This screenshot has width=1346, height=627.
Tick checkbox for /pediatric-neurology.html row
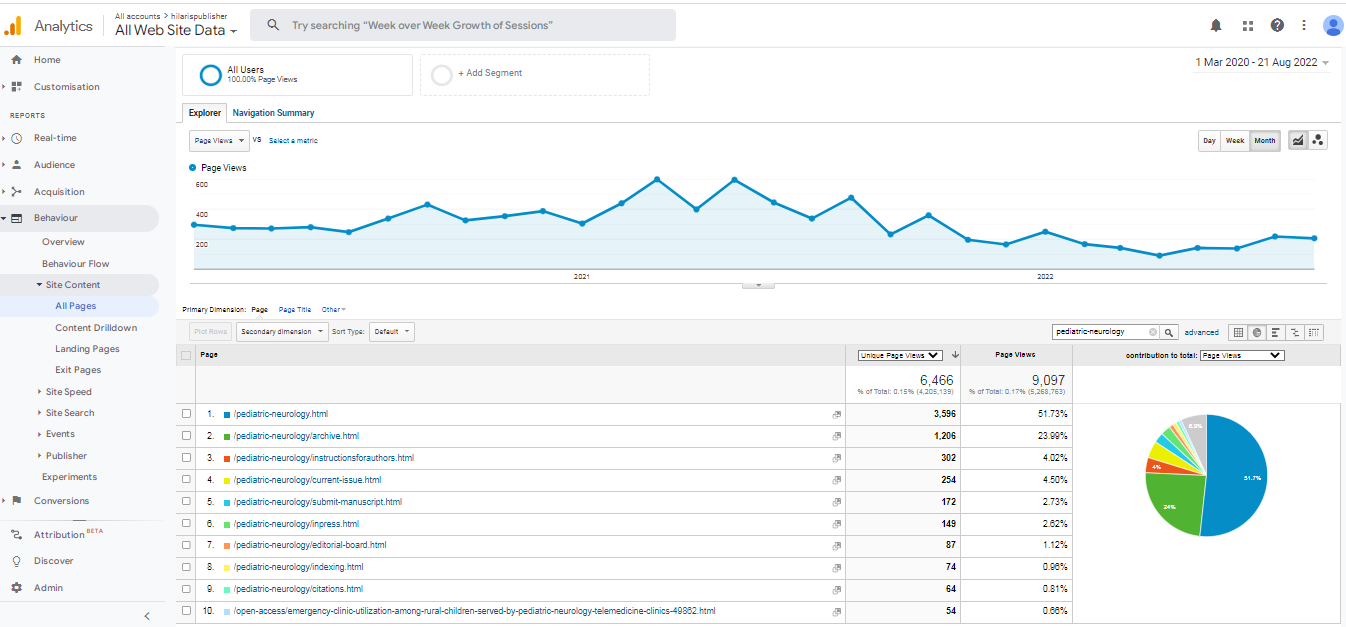186,414
